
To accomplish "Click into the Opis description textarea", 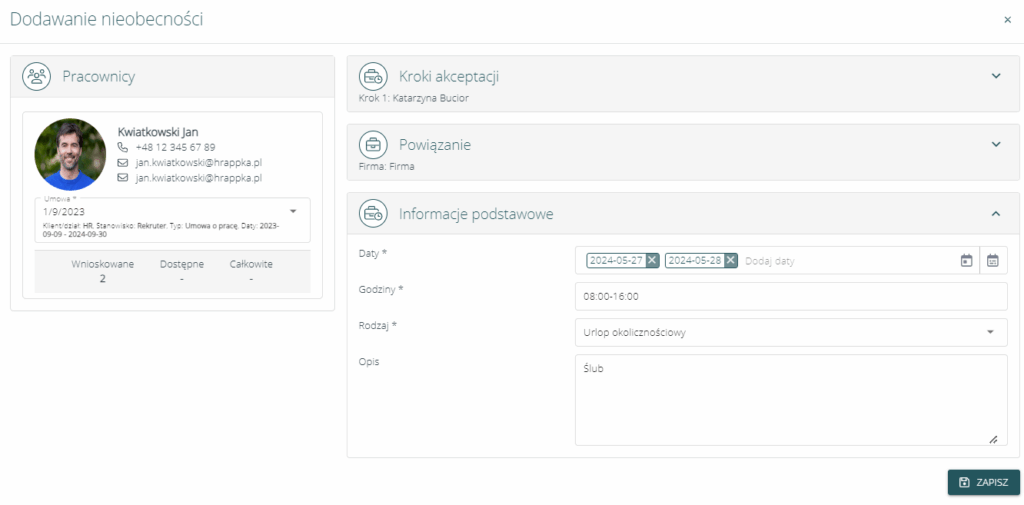I will [792, 400].
